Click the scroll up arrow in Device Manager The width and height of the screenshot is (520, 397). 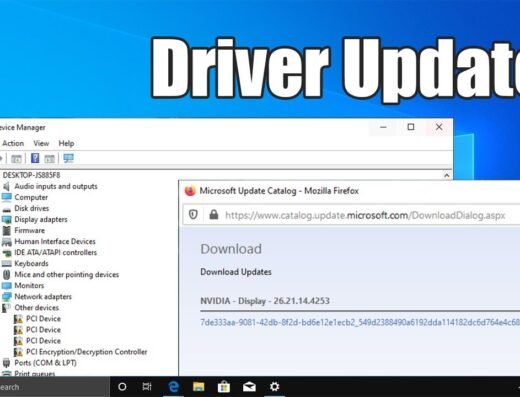click(x=447, y=175)
